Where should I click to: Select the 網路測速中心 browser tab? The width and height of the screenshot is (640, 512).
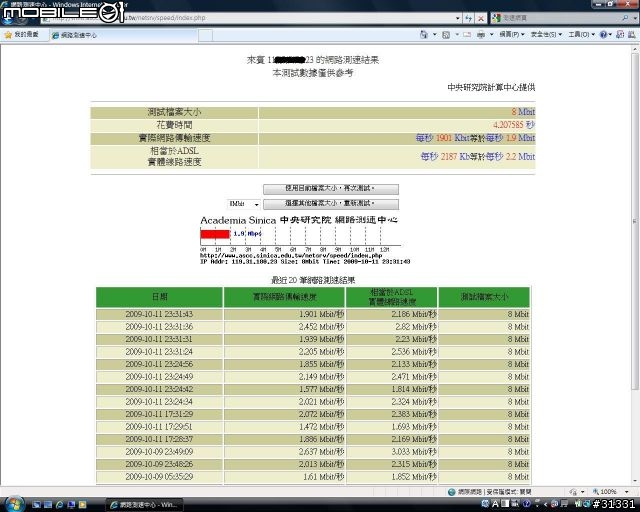(124, 35)
